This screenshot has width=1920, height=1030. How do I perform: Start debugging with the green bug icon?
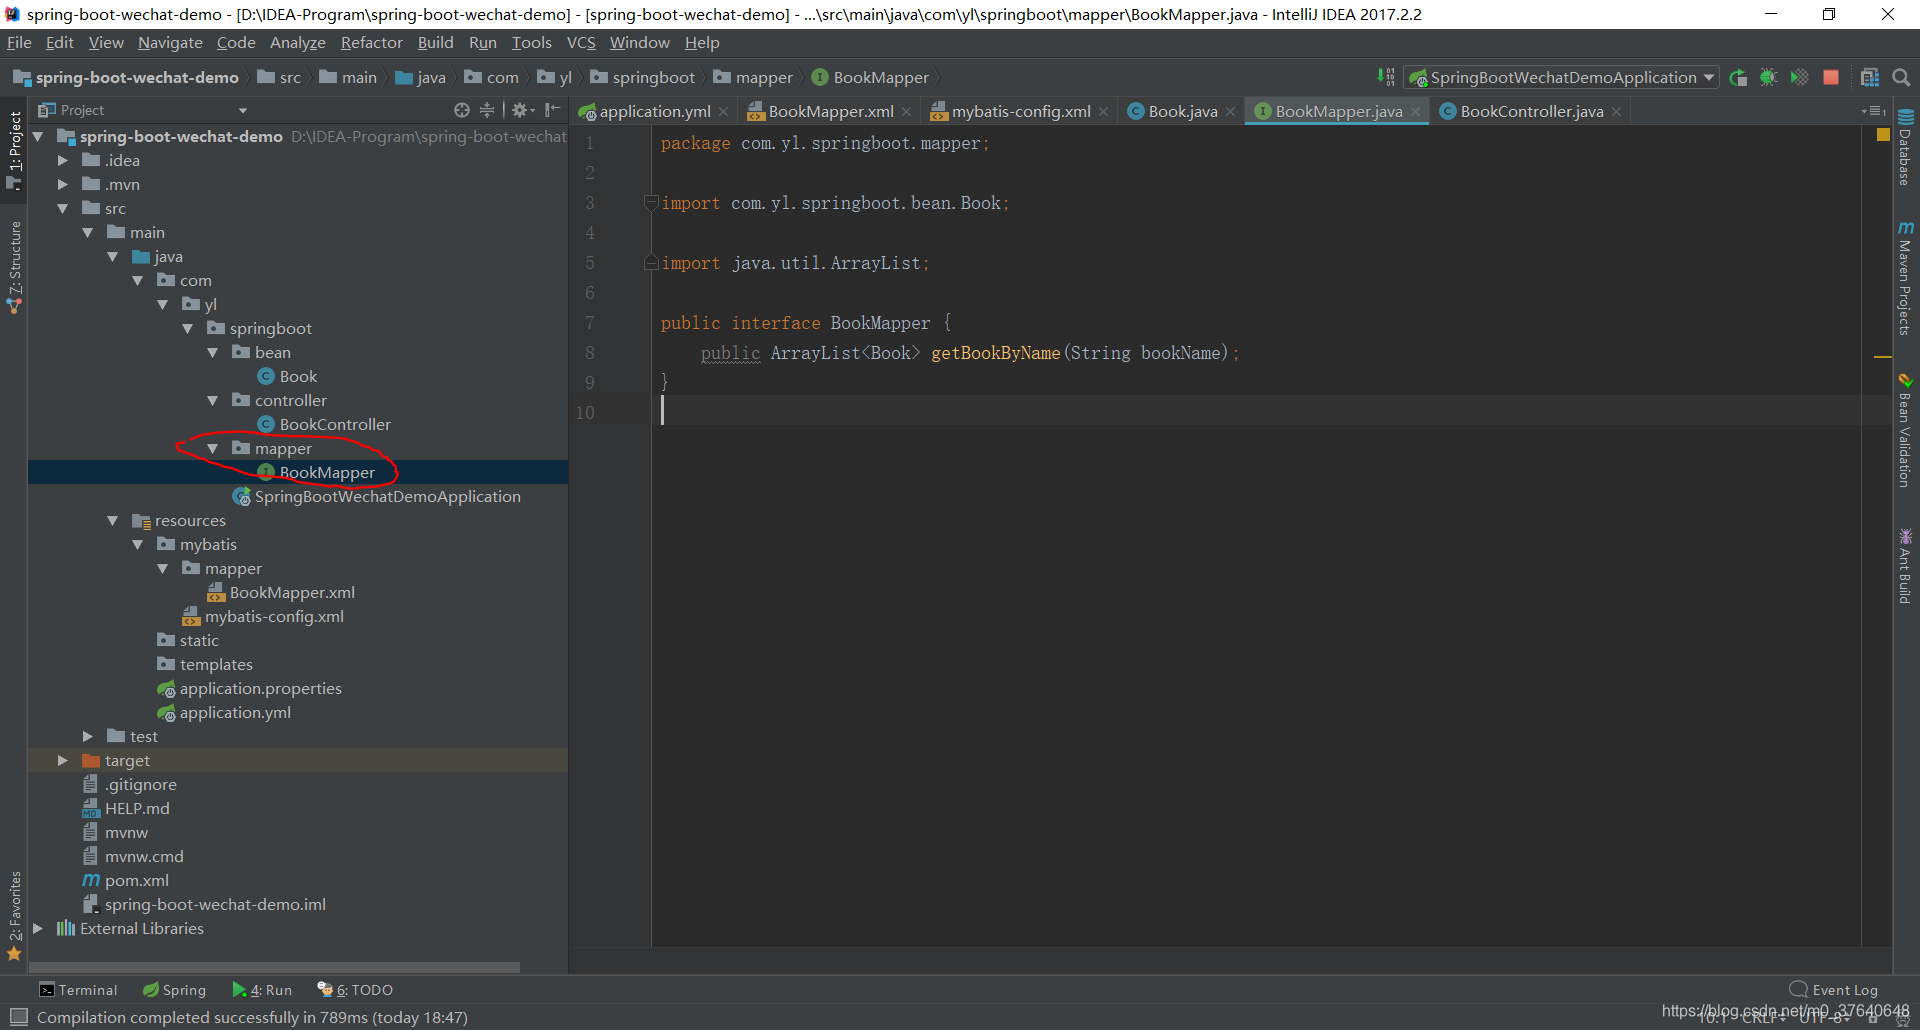(1769, 77)
